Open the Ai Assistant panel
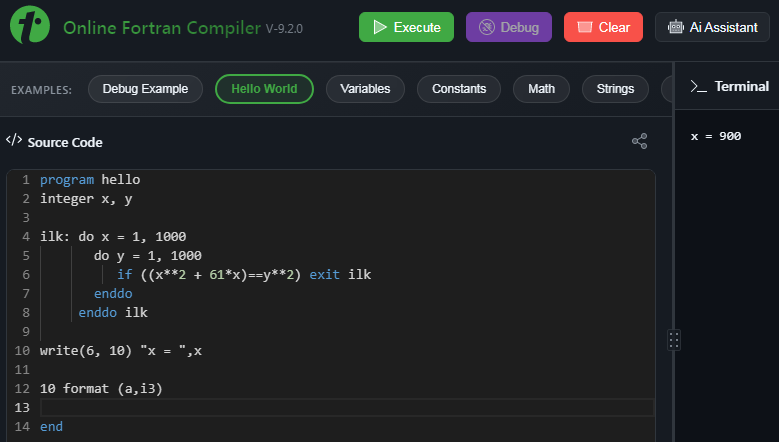This screenshot has width=779, height=442. point(712,27)
